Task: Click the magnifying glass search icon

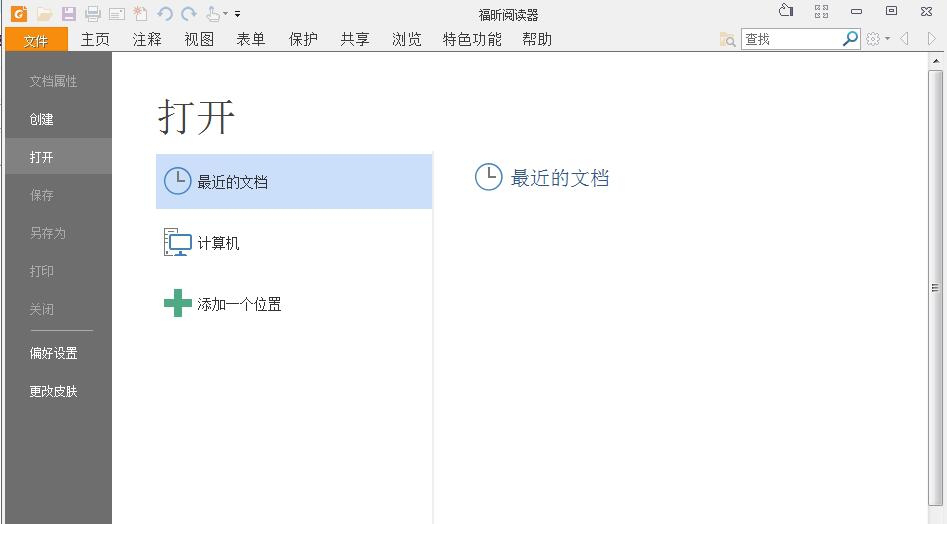Action: 850,39
